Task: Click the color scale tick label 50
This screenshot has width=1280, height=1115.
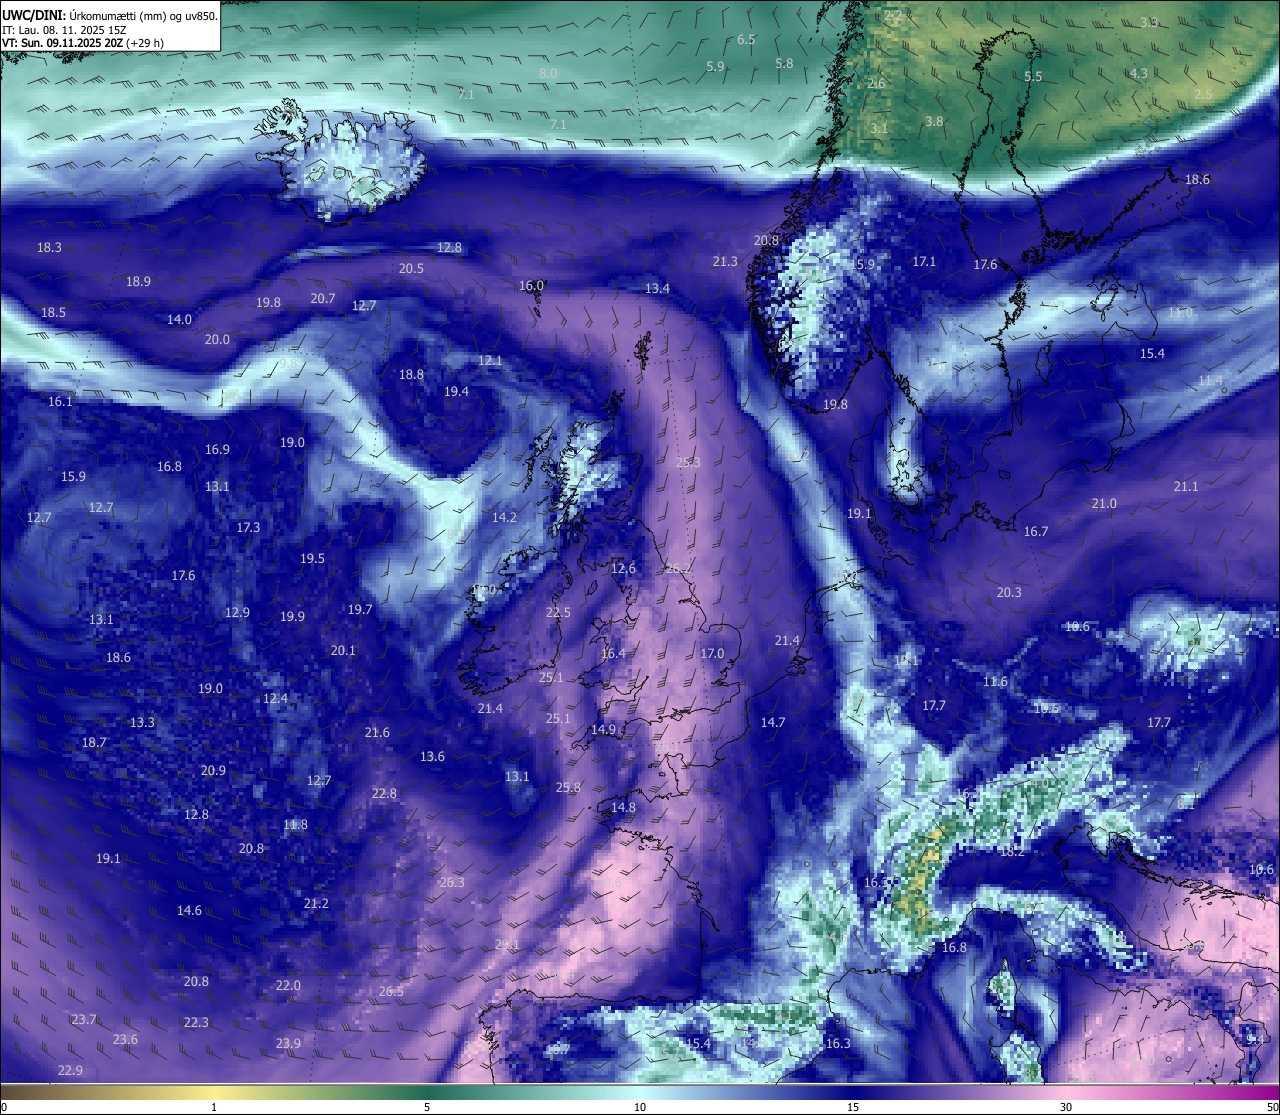Action: click(1271, 1107)
